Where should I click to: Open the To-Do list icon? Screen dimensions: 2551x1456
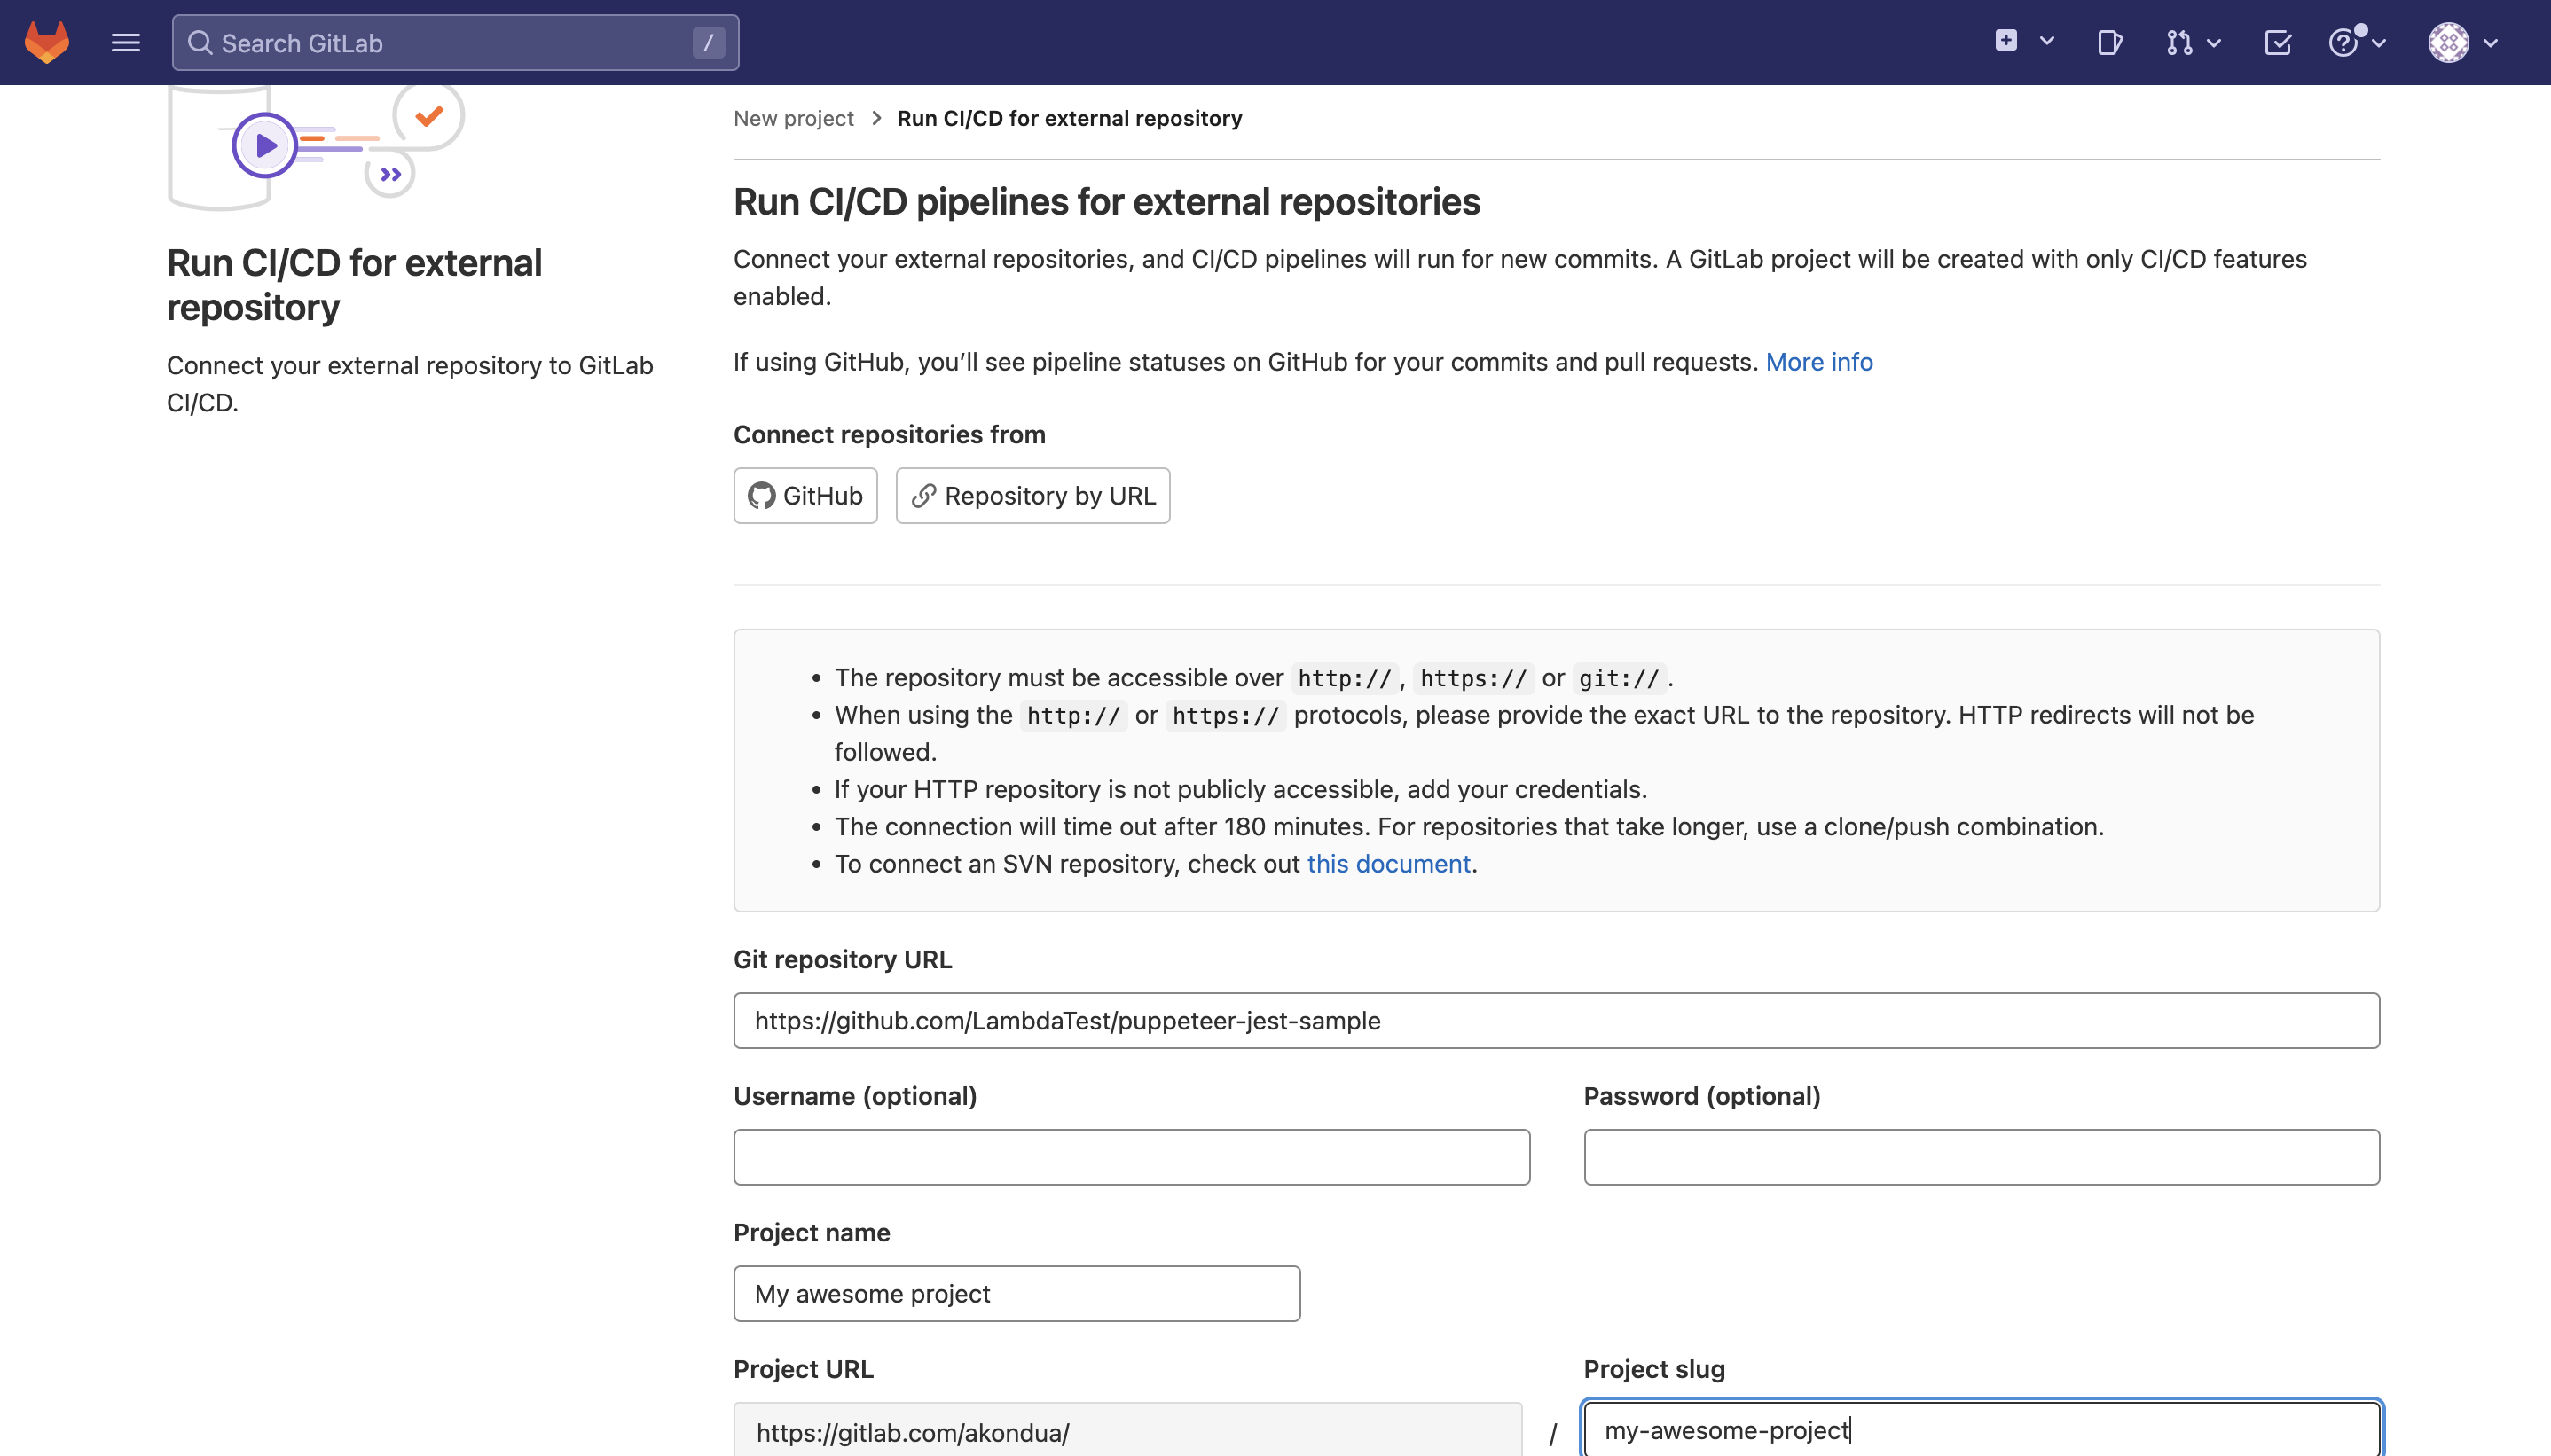point(2277,42)
